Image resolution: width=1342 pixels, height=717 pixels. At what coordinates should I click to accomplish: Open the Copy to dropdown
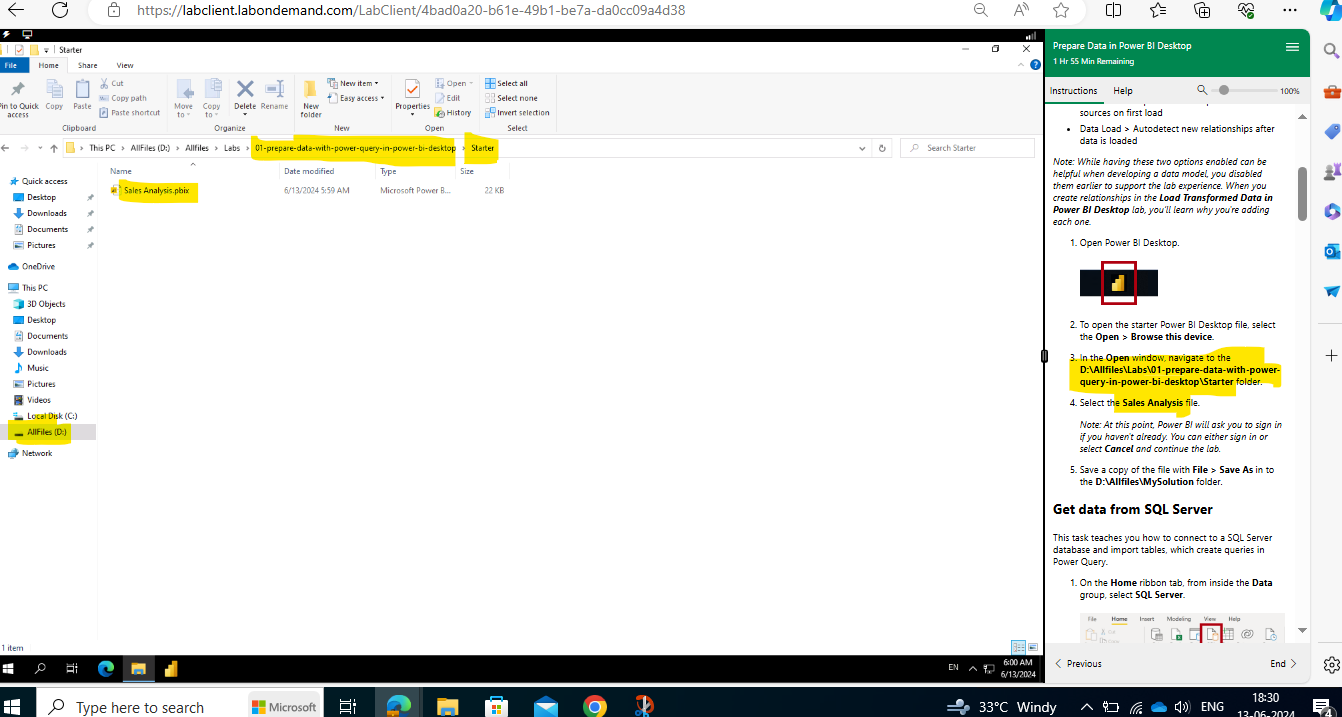pyautogui.click(x=212, y=98)
